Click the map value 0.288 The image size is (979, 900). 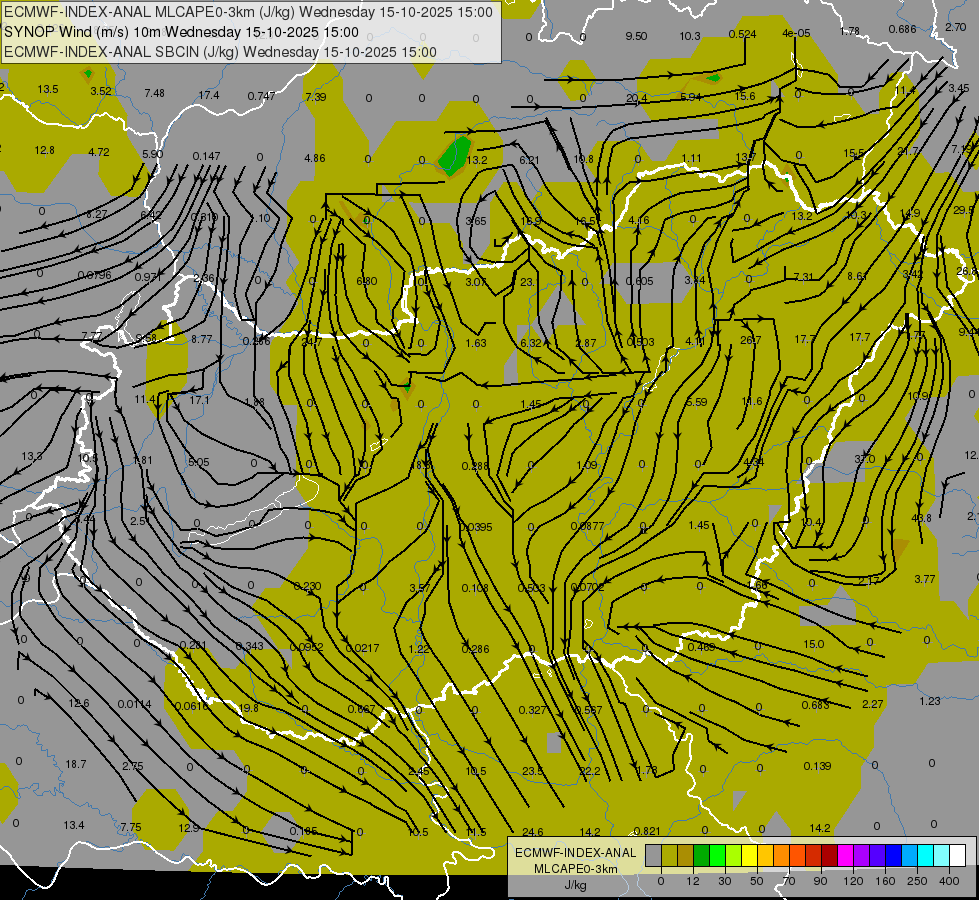click(475, 466)
